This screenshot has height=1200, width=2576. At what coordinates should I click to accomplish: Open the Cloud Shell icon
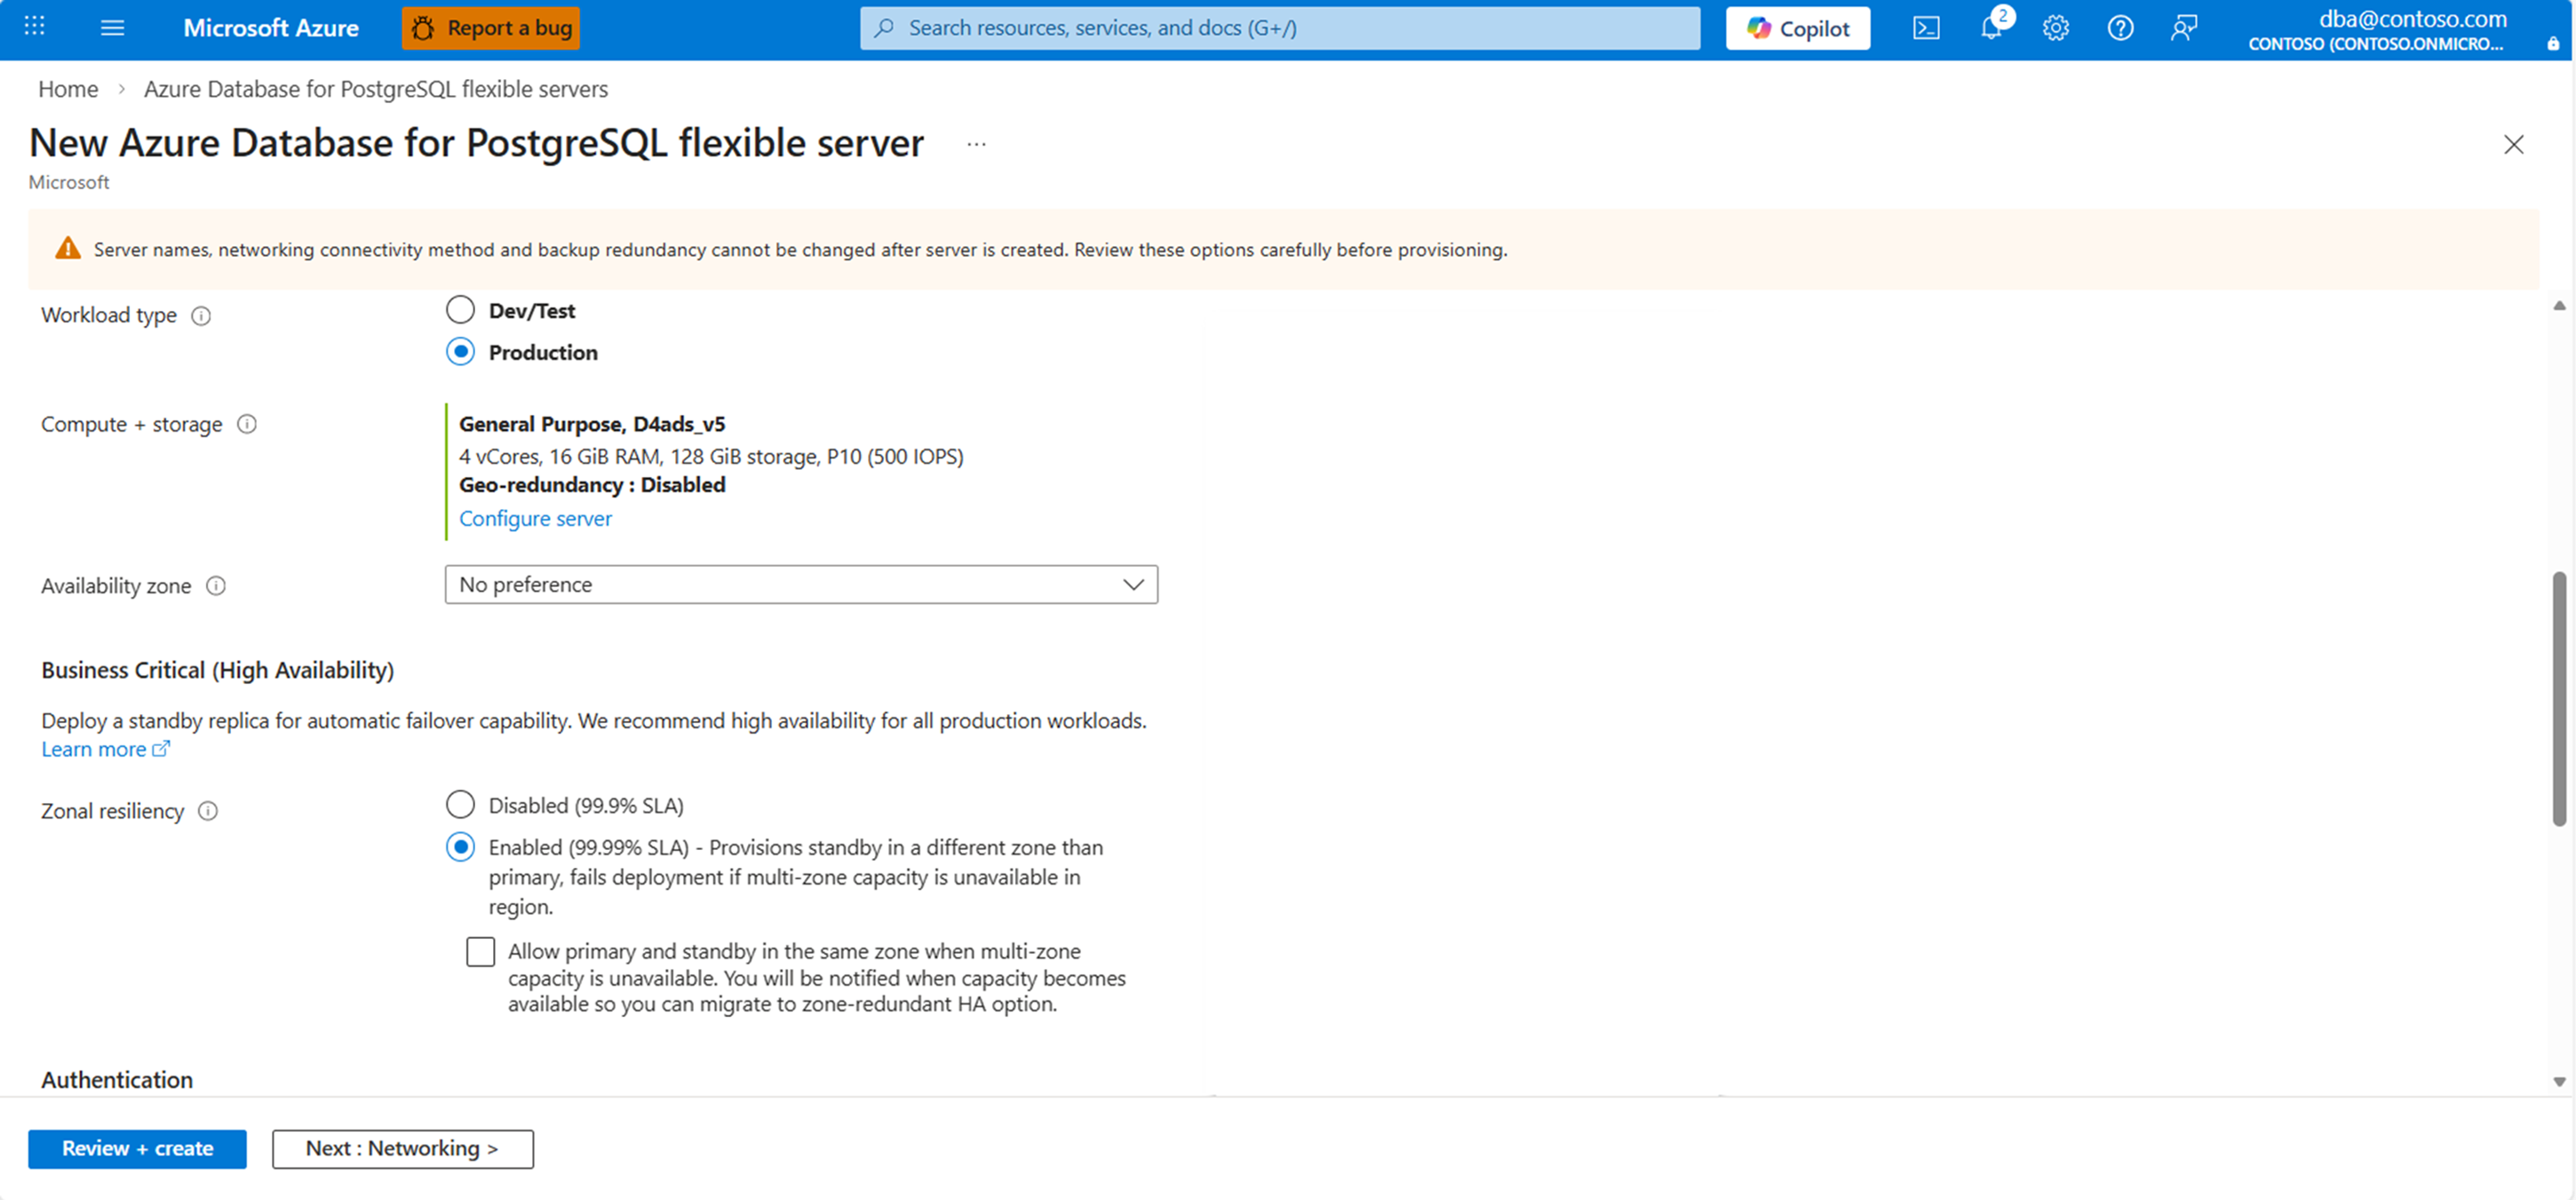[1926, 28]
